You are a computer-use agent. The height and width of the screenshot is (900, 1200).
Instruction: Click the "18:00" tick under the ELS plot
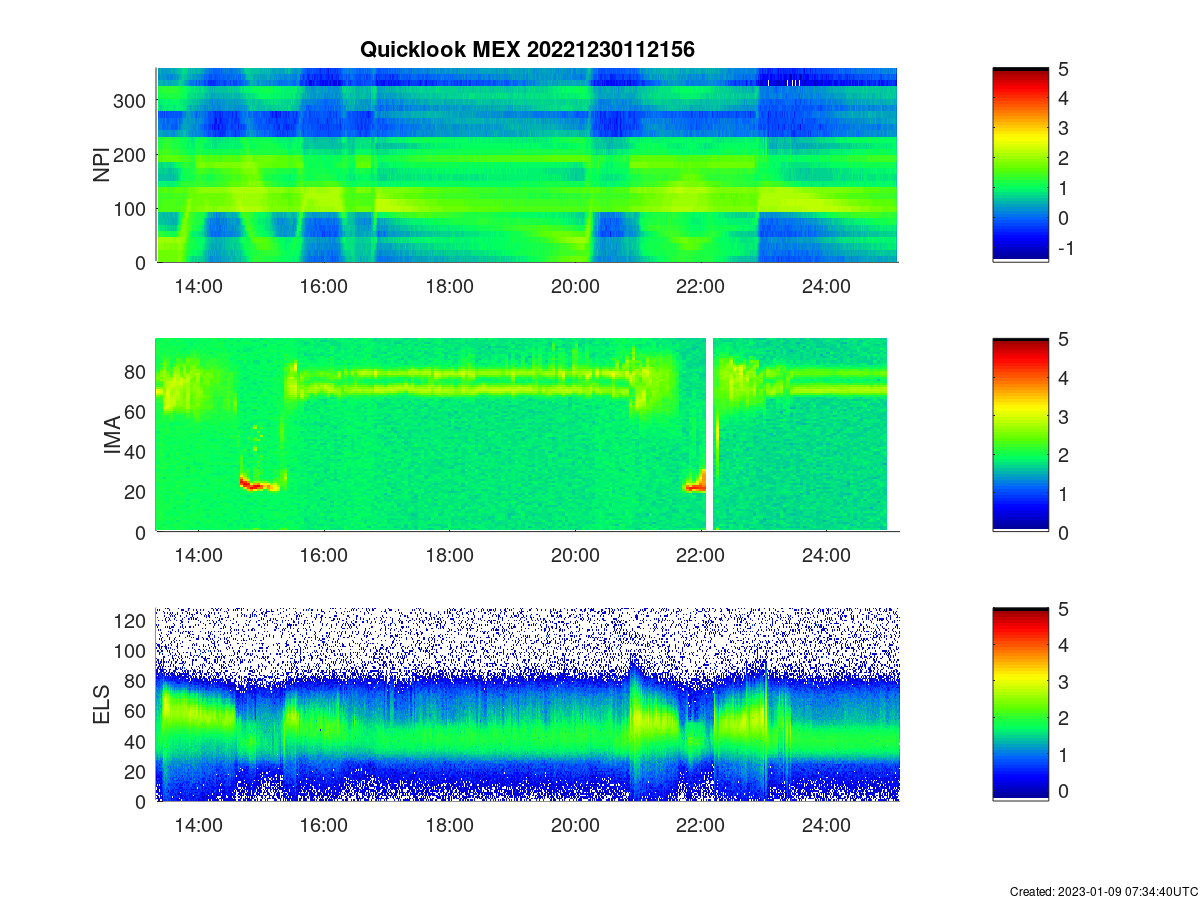[x=450, y=826]
